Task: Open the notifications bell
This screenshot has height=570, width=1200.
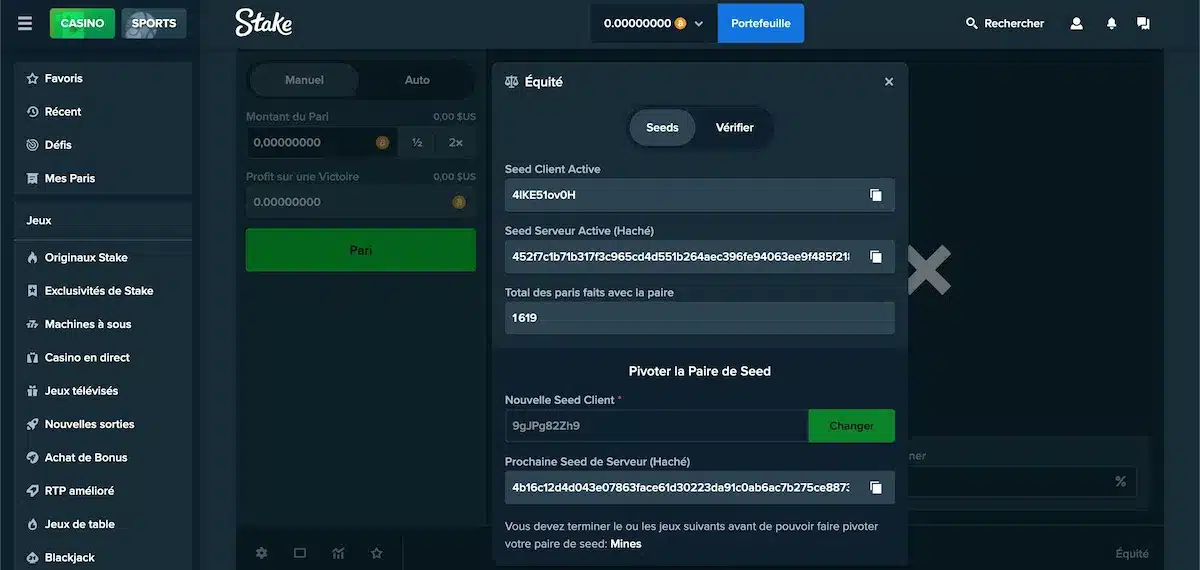Action: tap(1111, 23)
